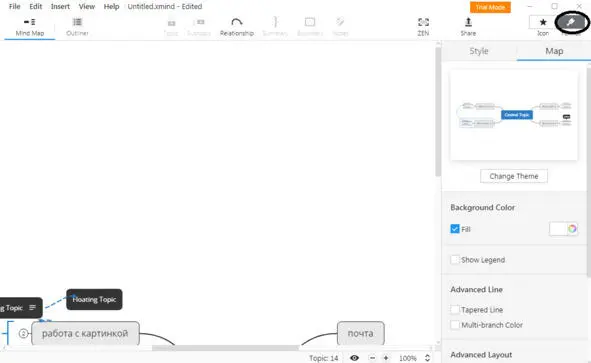Enable the Tapered Line option
The image size is (591, 363).
tap(455, 309)
